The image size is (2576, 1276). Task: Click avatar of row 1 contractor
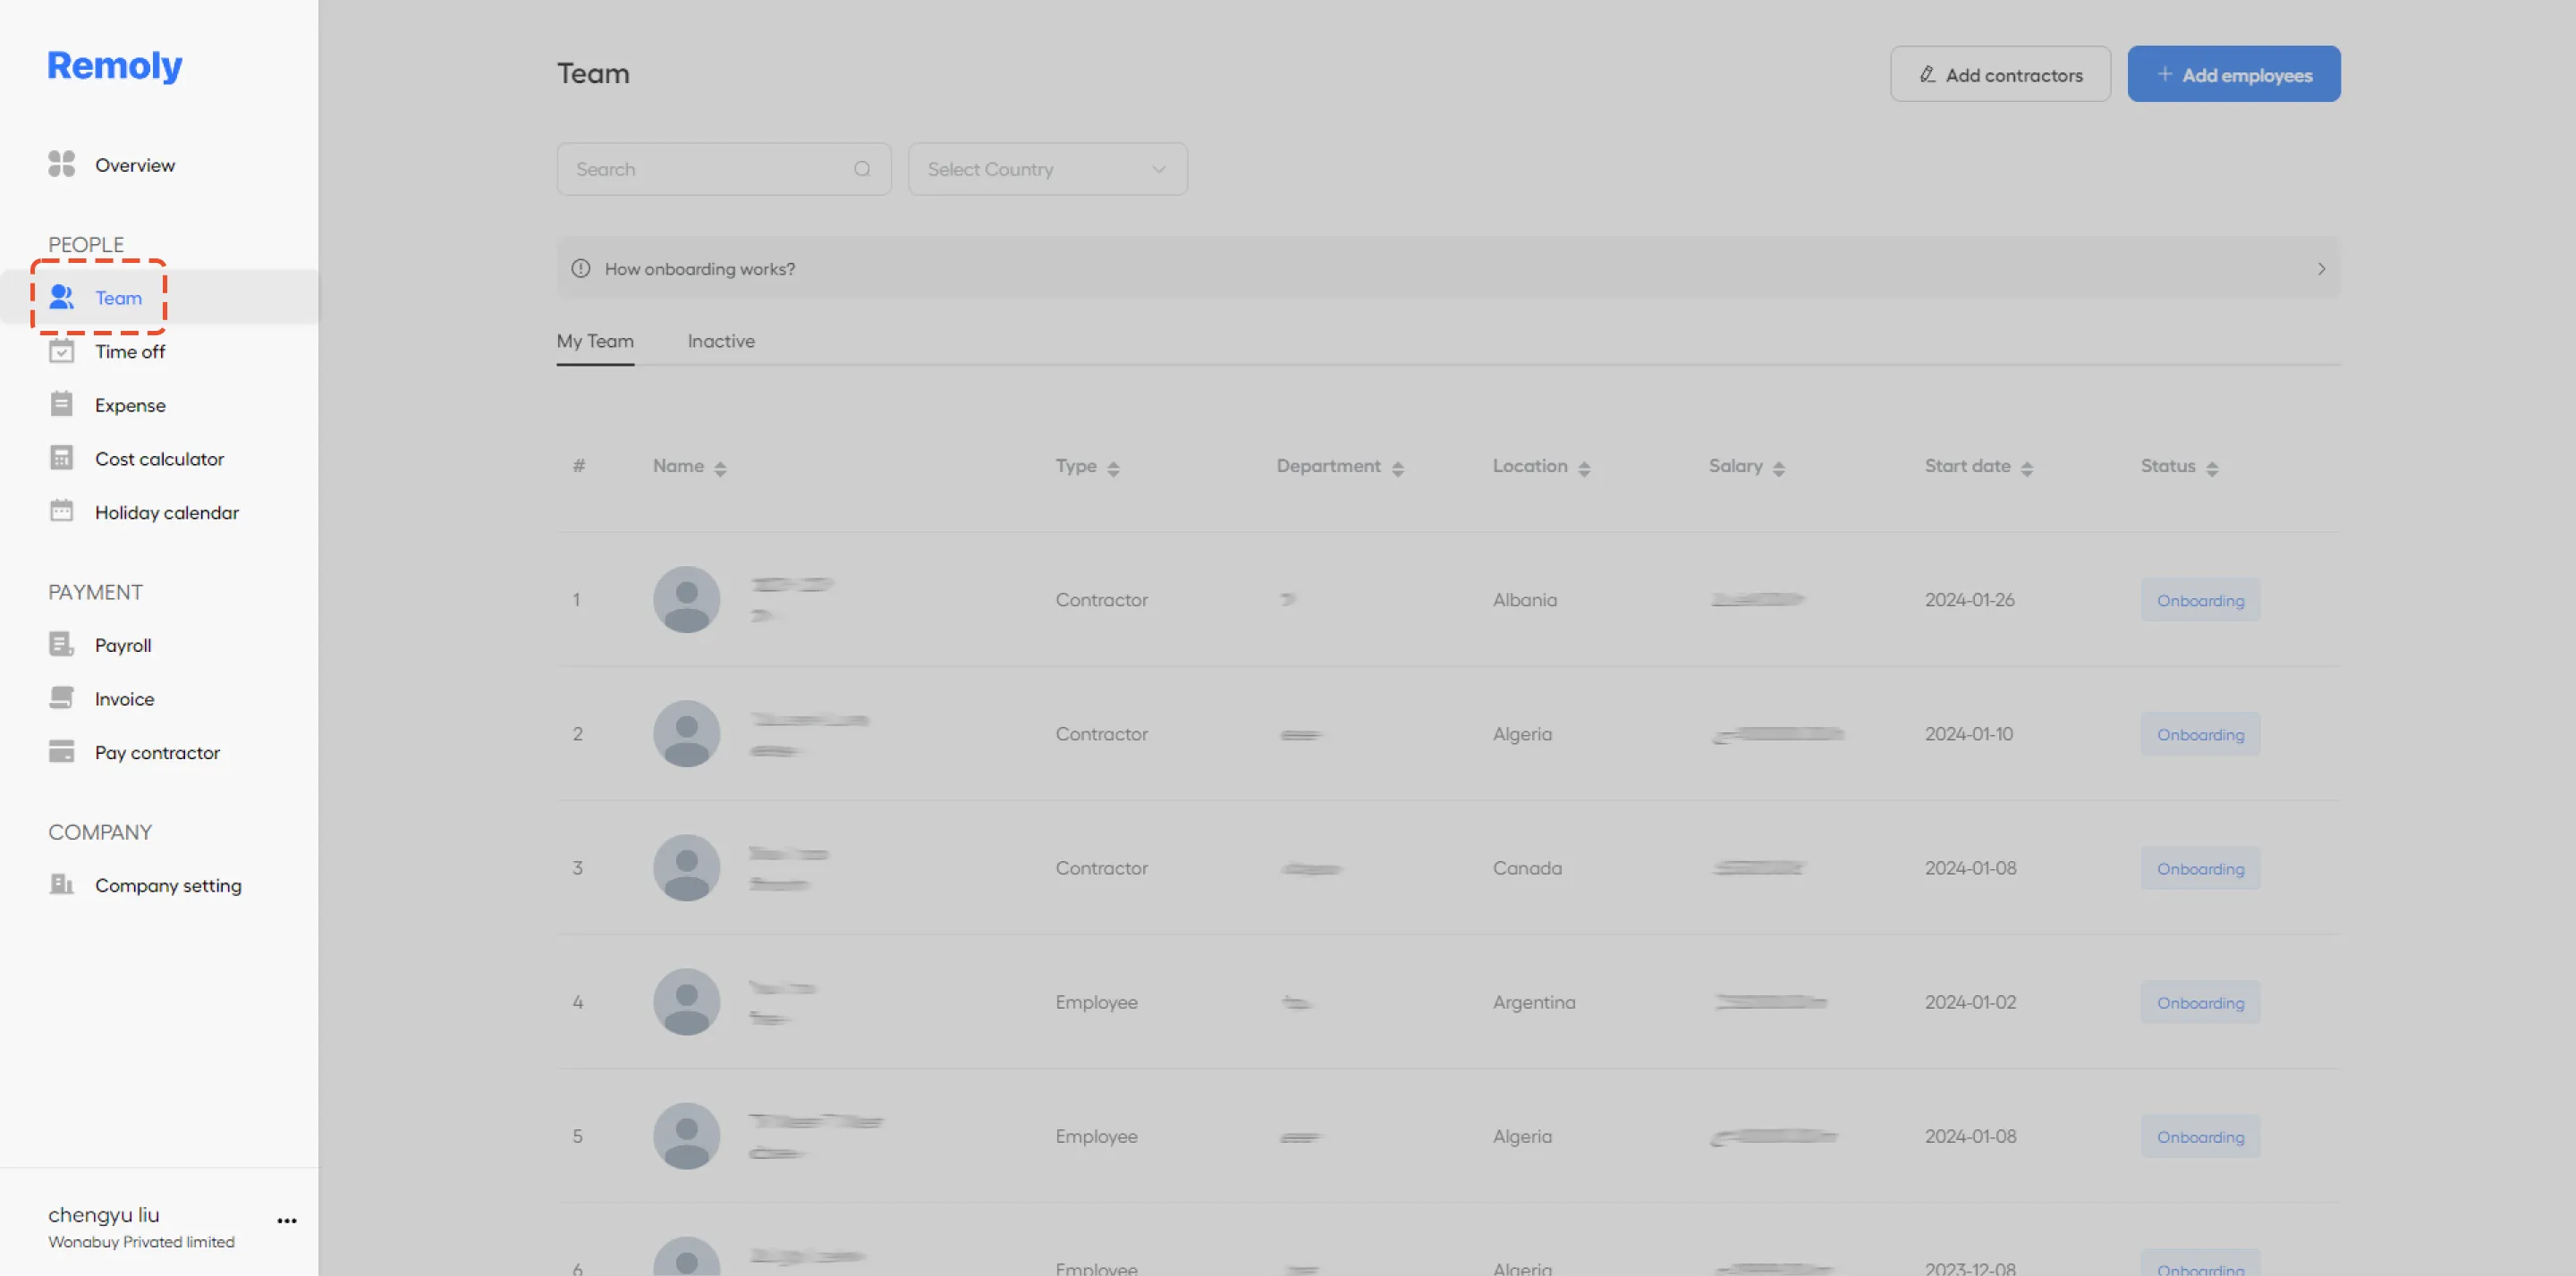(x=687, y=599)
